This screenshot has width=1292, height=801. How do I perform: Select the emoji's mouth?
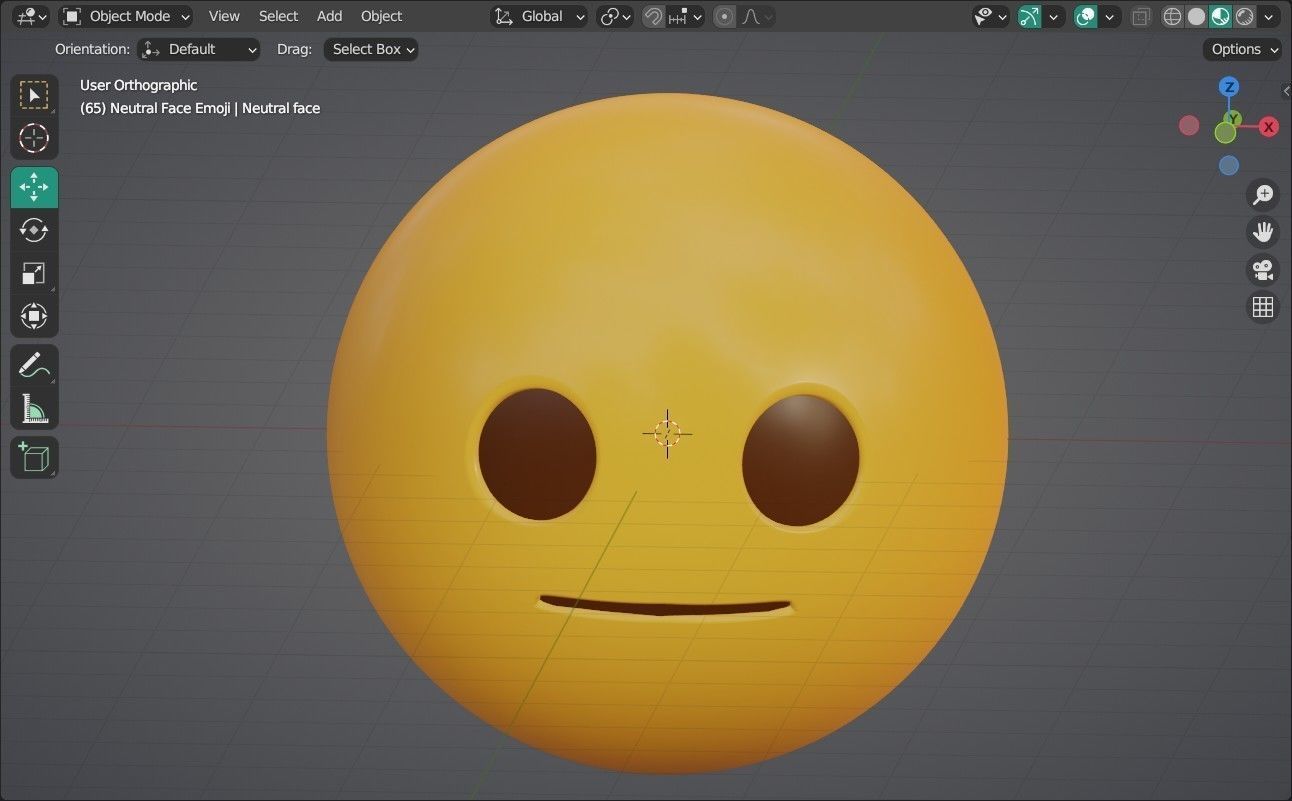(665, 606)
